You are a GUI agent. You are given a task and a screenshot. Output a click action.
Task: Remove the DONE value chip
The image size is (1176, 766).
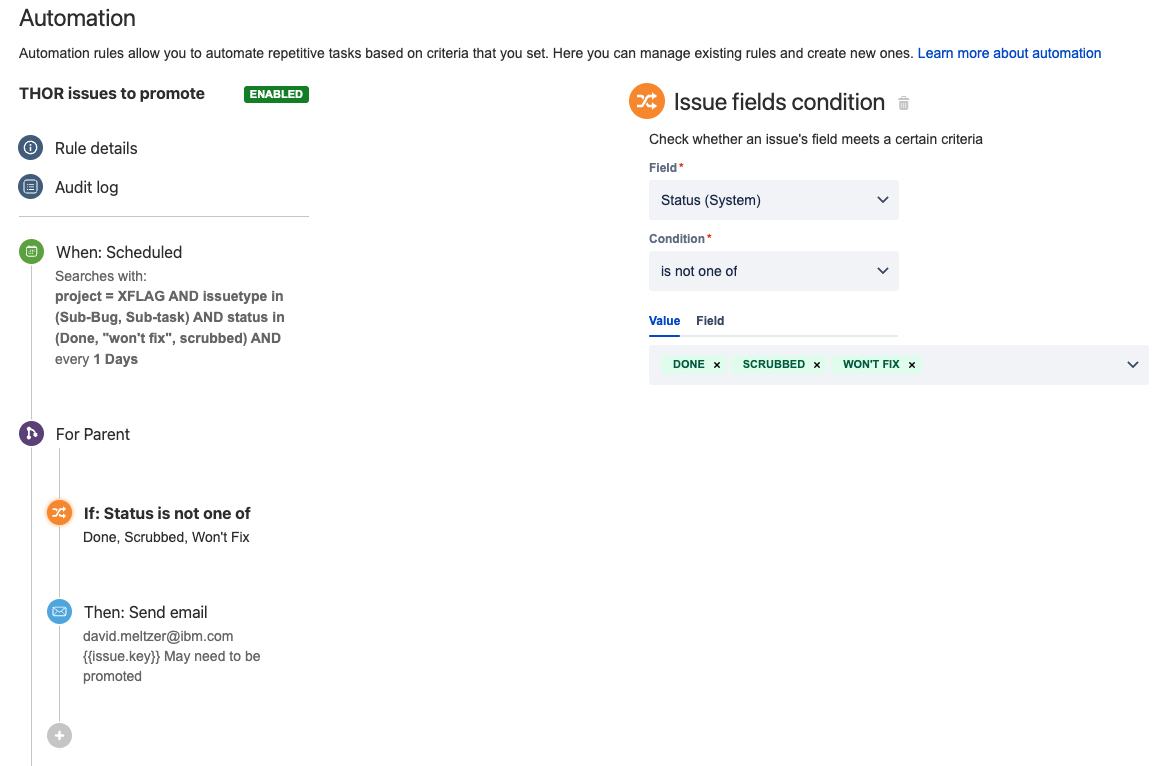(x=717, y=364)
